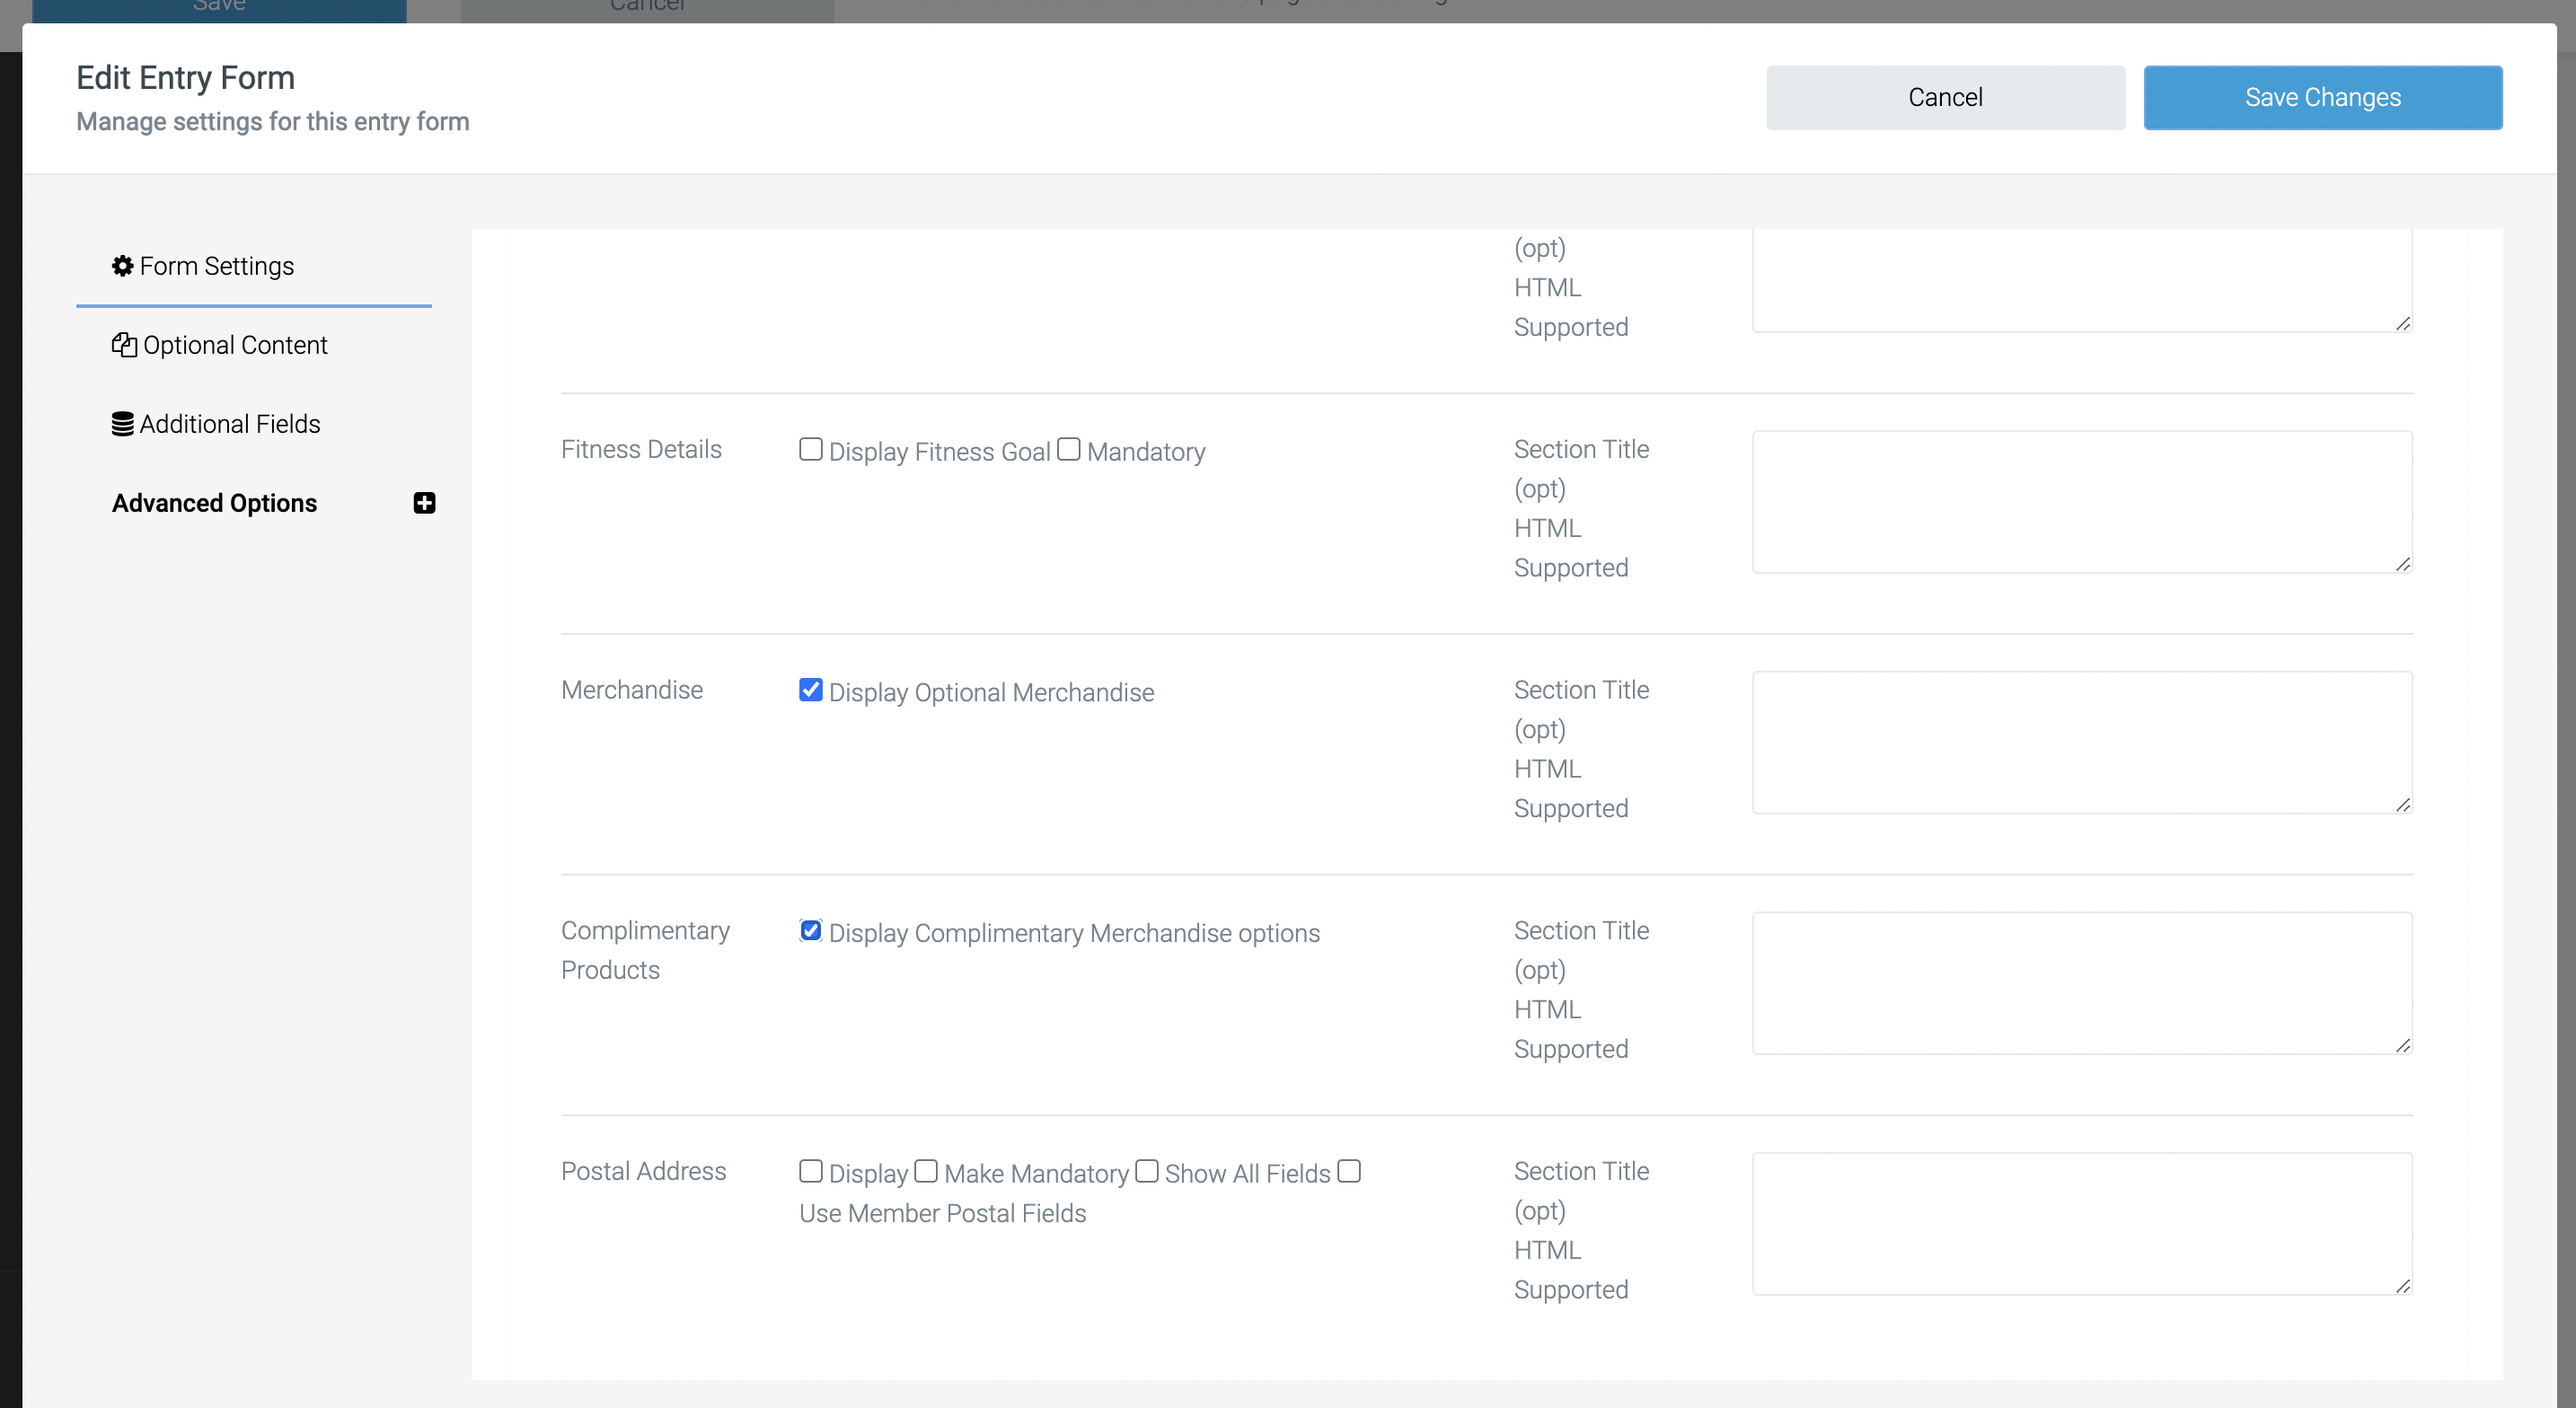2576x1408 pixels.
Task: Check Use Member Postal Fields checkbox
Action: tap(1349, 1171)
